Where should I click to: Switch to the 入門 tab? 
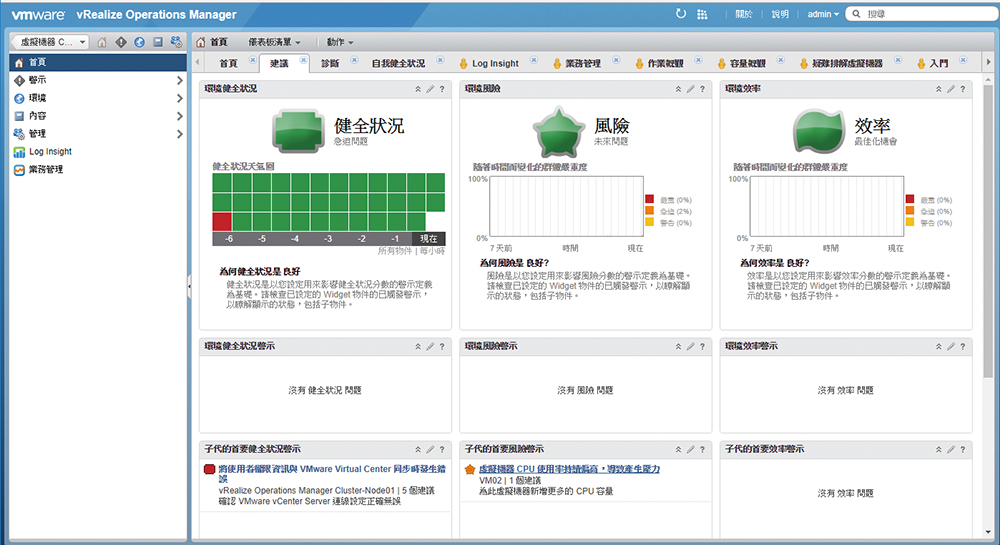(x=939, y=63)
